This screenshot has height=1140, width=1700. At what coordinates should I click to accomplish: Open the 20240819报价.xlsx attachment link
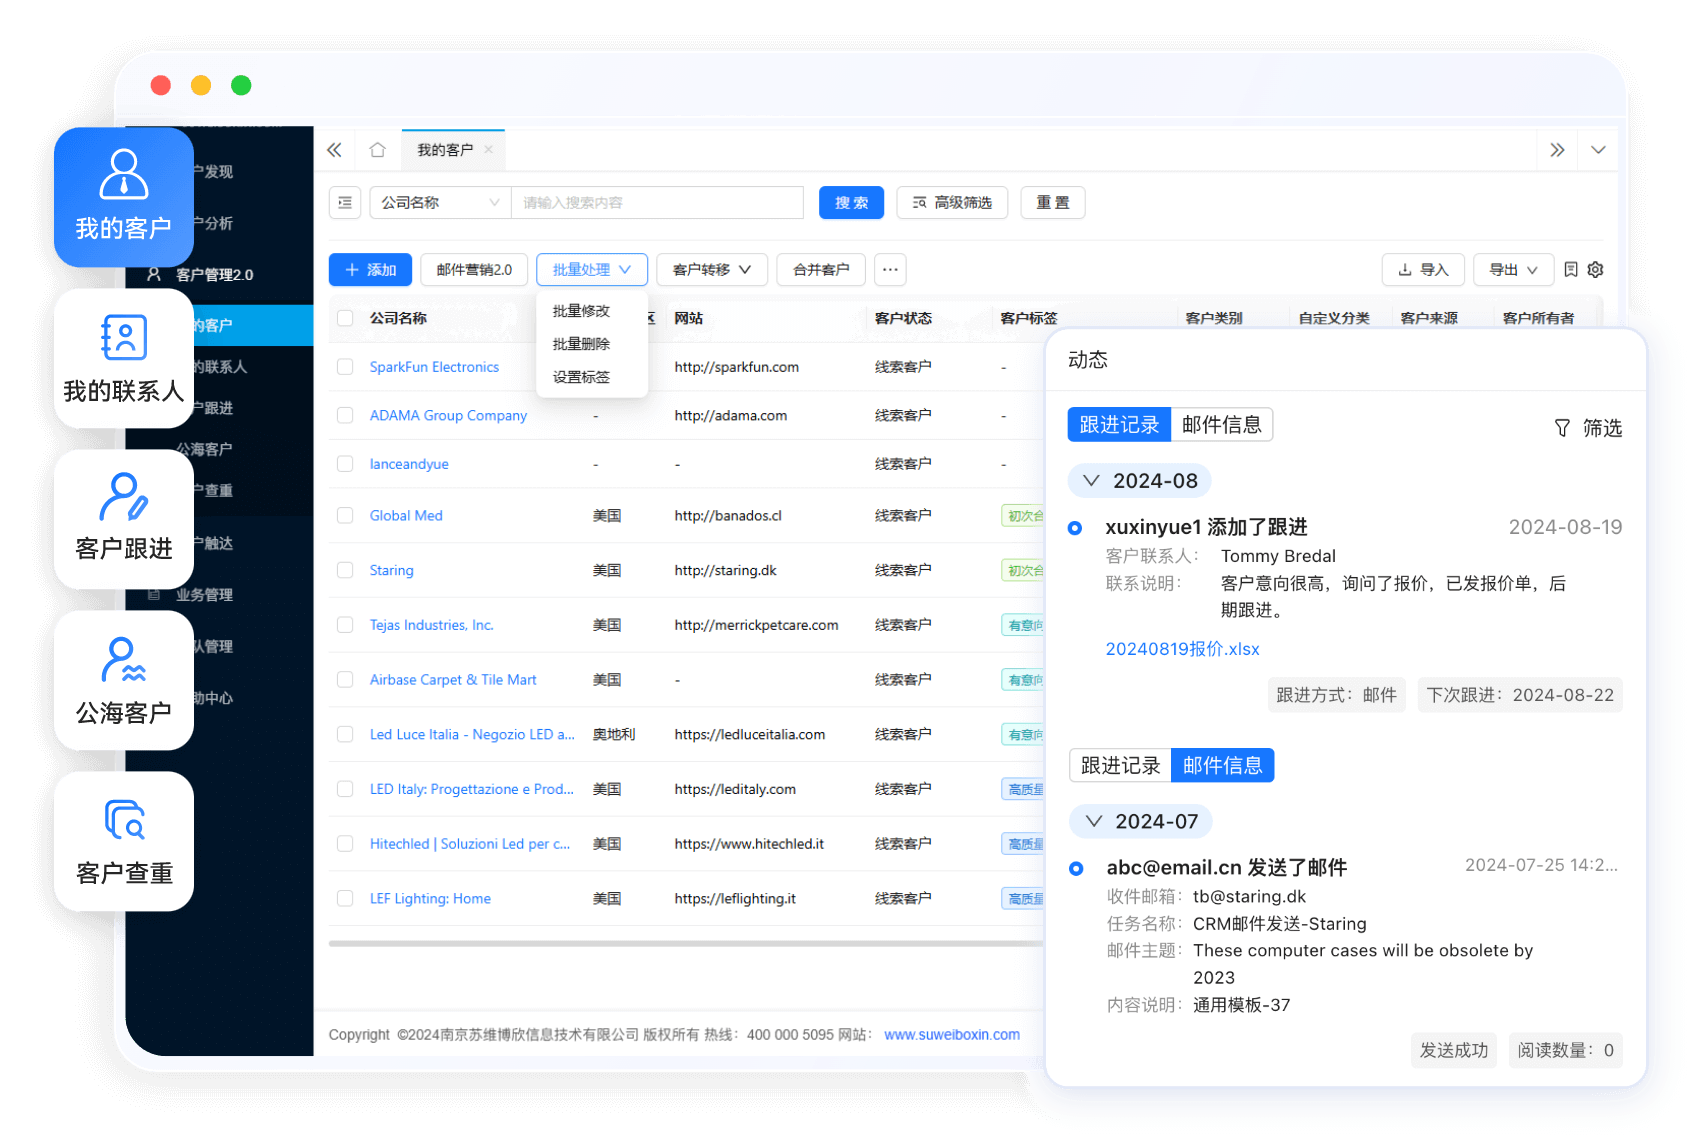pyautogui.click(x=1182, y=649)
